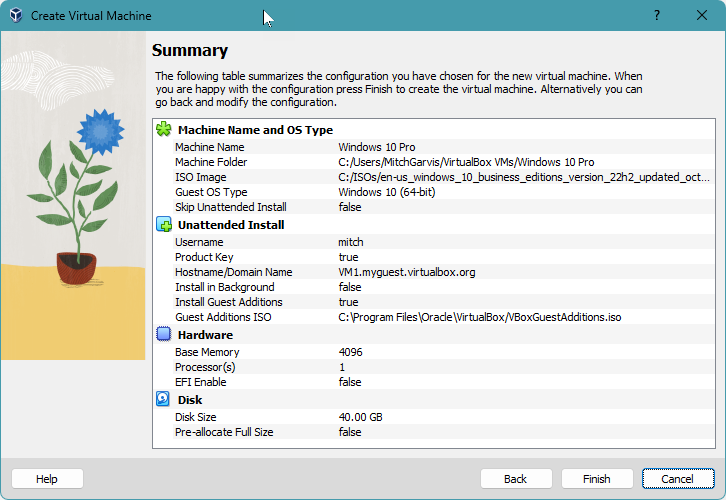Click the blue flower illustration

coord(99,128)
